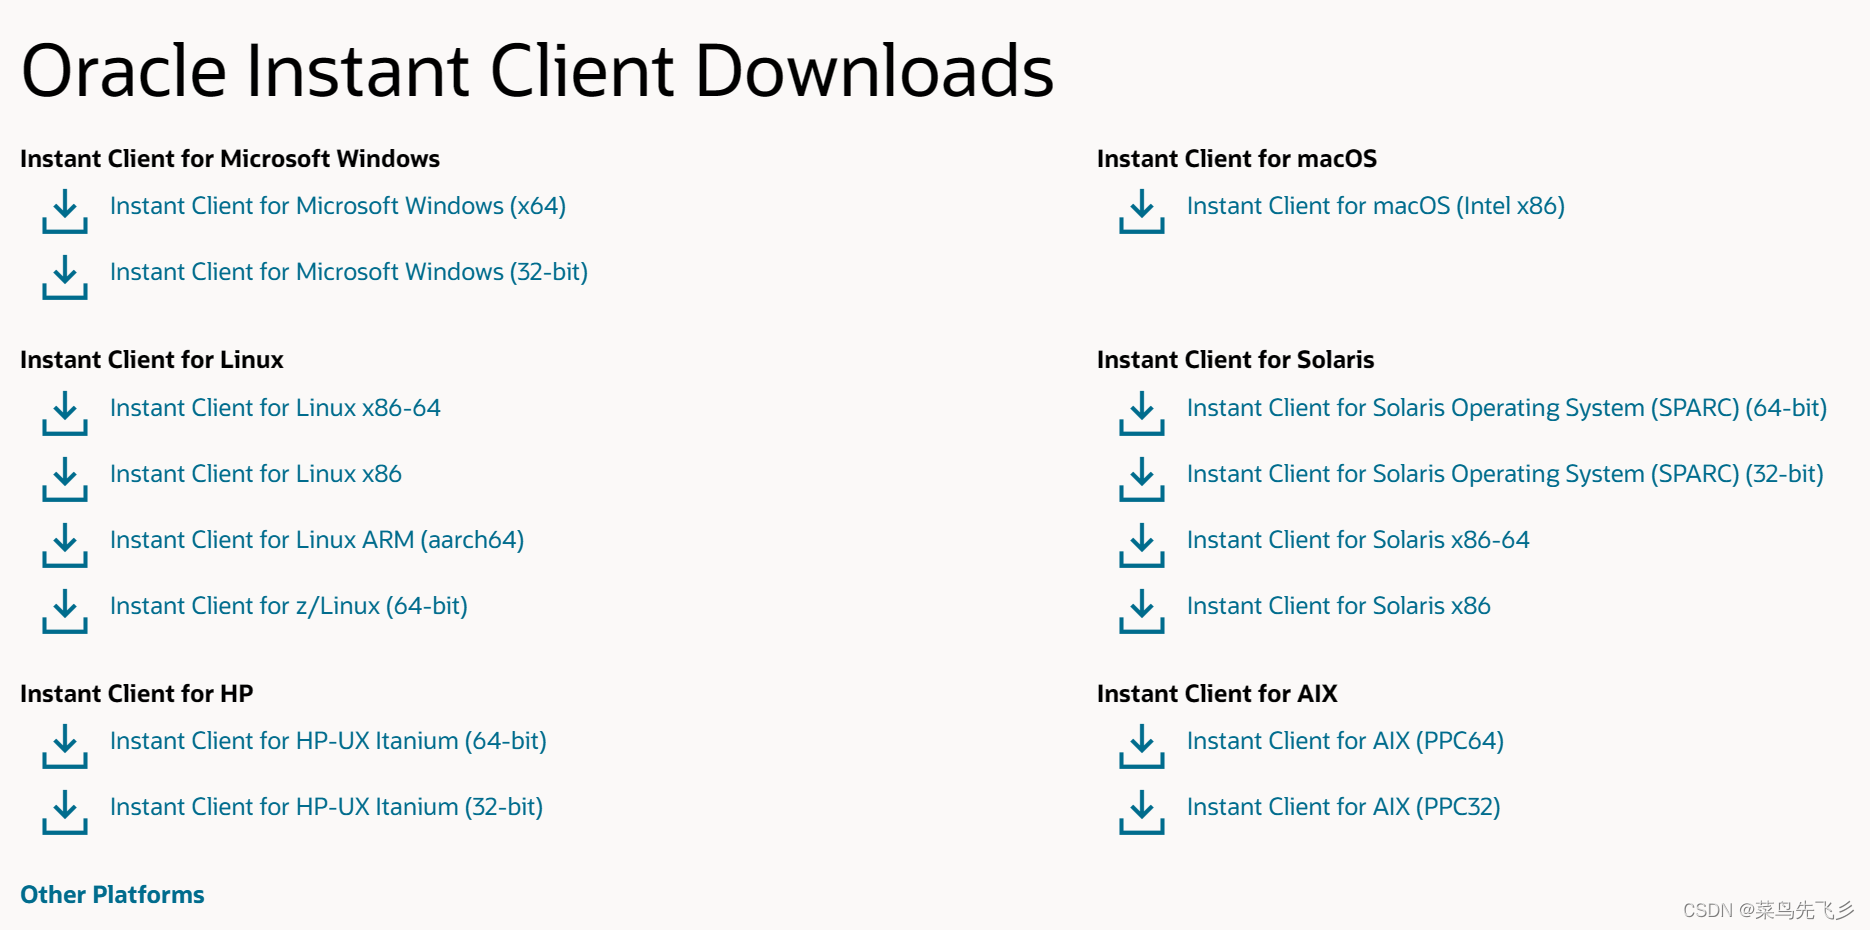The height and width of the screenshot is (930, 1870).
Task: Click download icon for HP-UX Itanium (64-bit)
Action: tap(65, 746)
